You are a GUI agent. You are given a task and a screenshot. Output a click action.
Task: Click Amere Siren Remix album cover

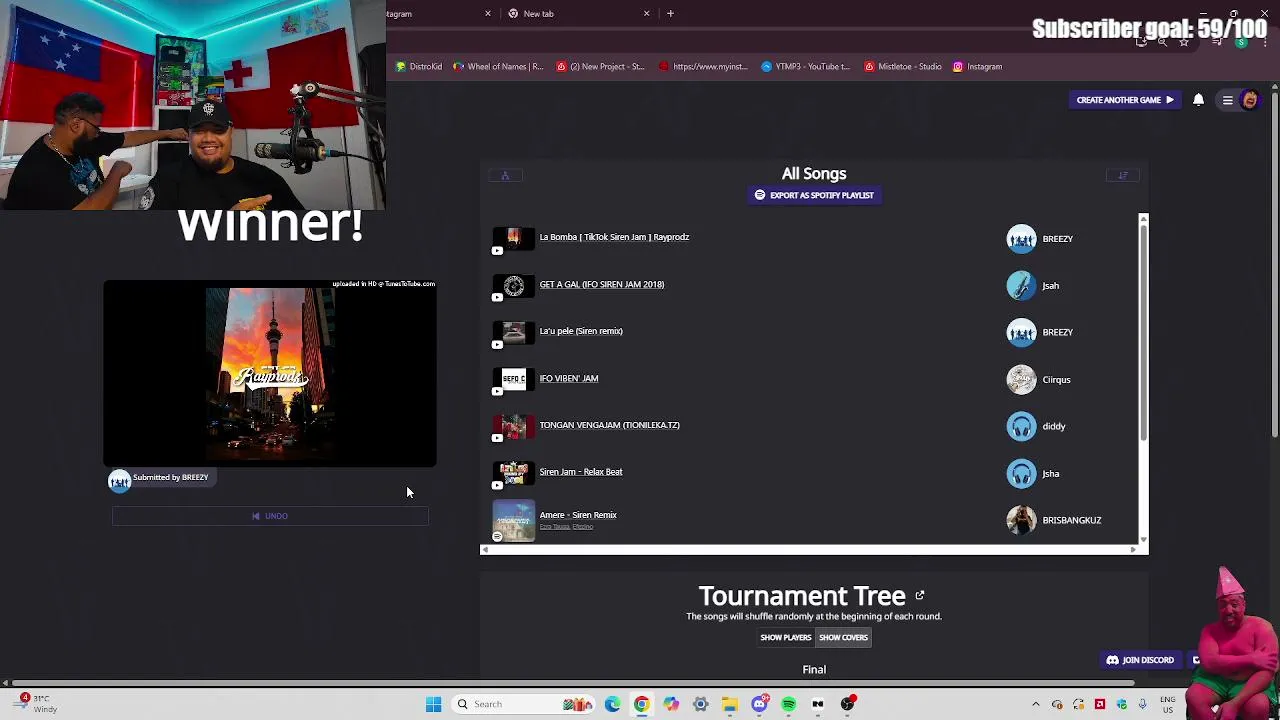tap(513, 521)
